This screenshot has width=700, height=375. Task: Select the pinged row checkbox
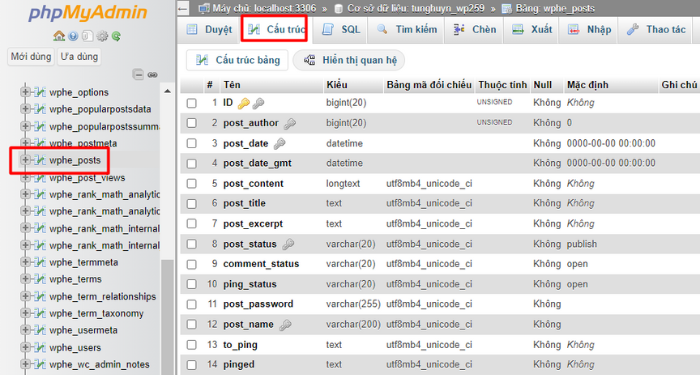[x=192, y=365]
